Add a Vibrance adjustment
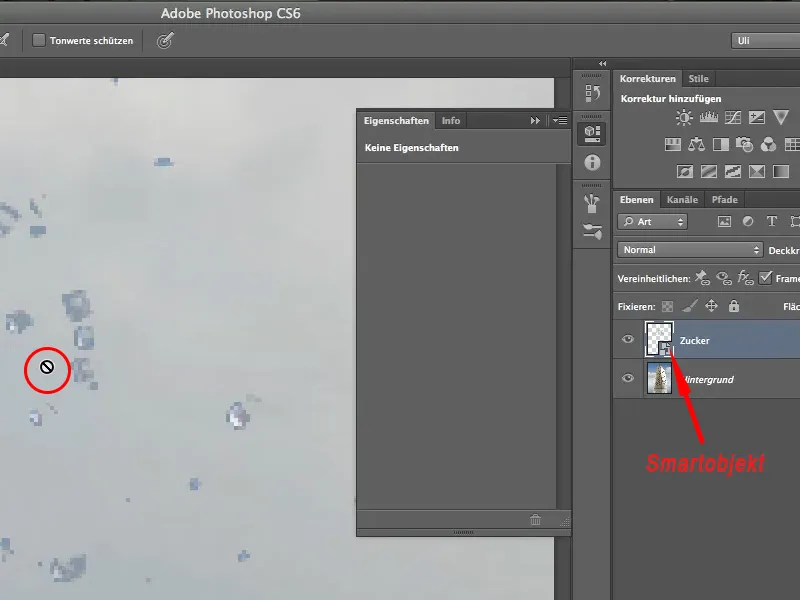Image resolution: width=800 pixels, height=600 pixels. point(781,117)
